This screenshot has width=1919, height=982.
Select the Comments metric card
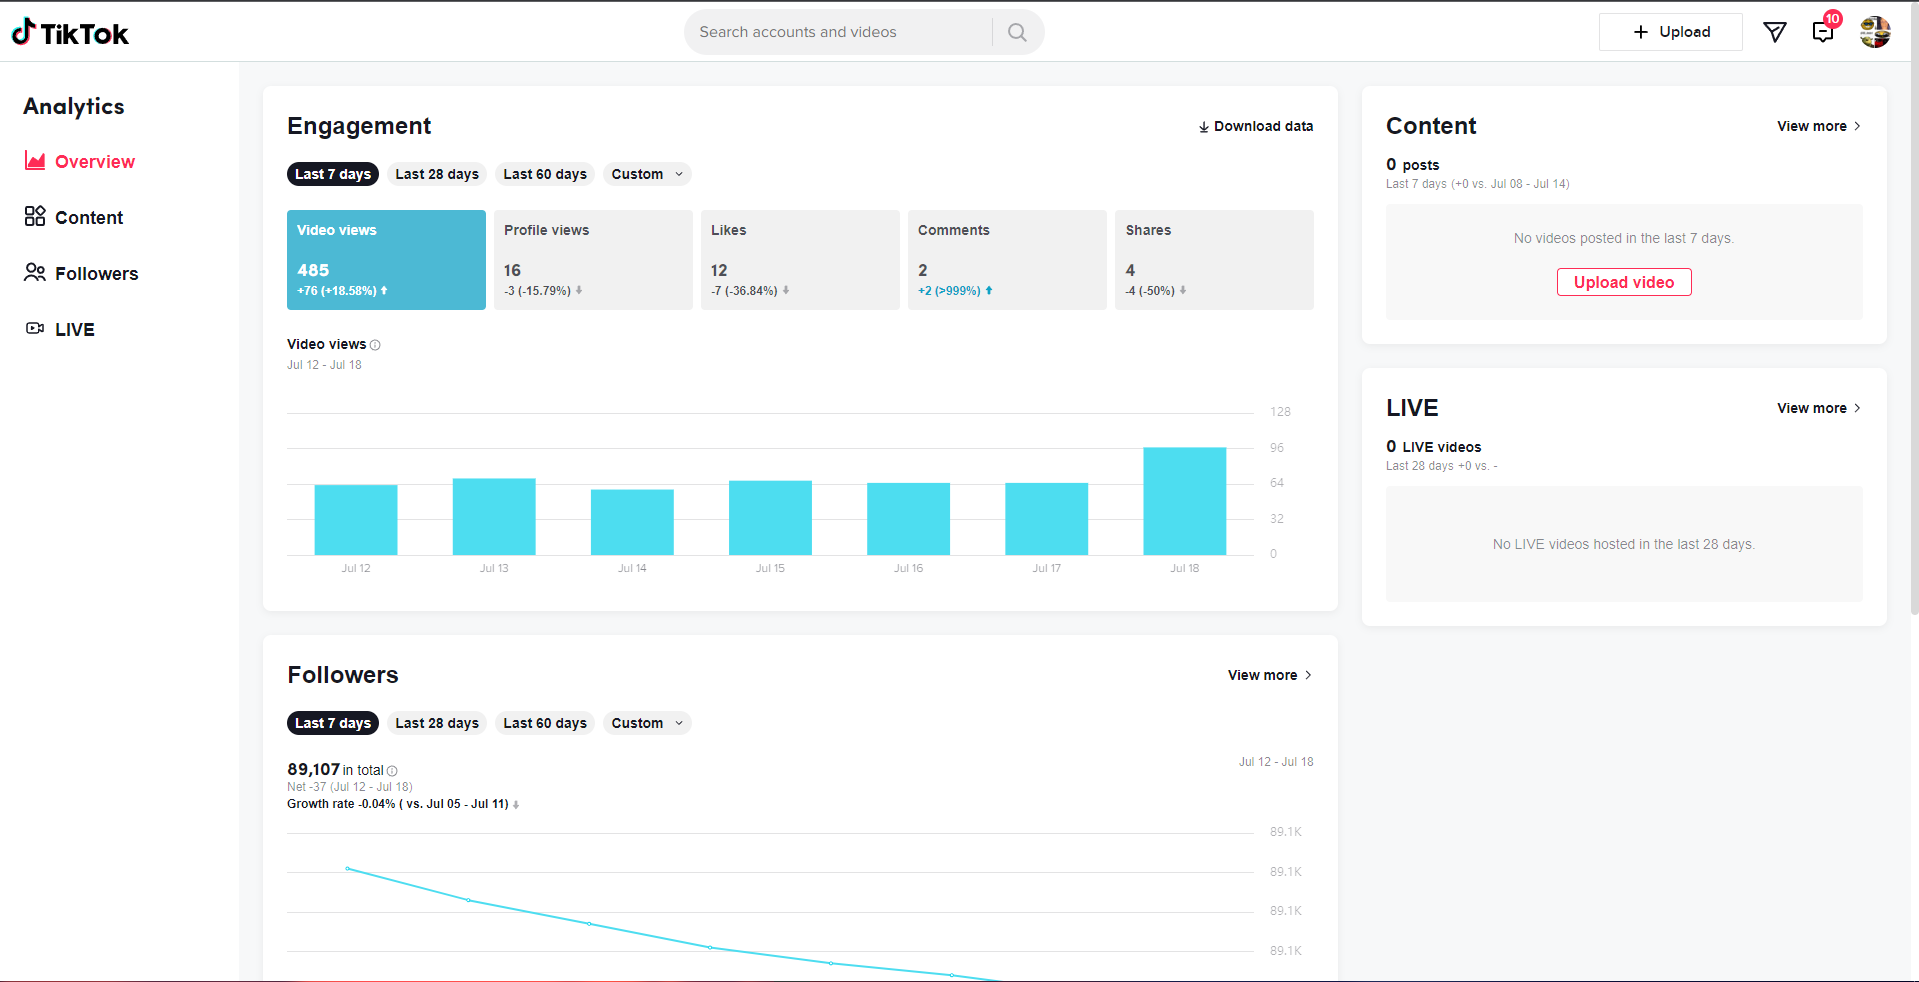click(1007, 260)
